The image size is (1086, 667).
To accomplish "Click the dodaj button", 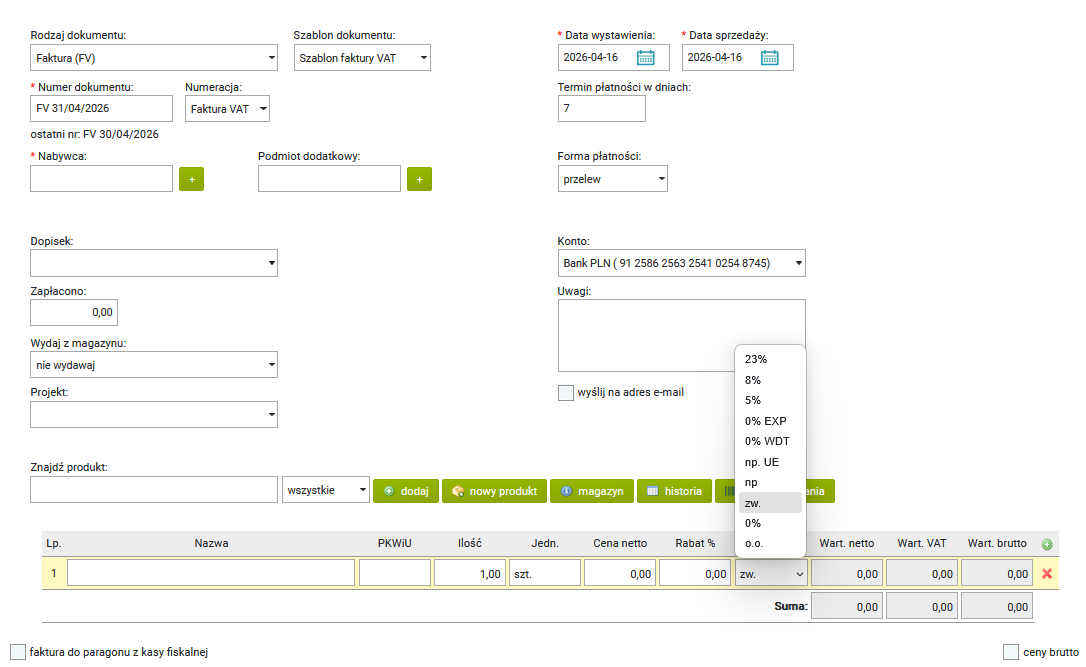I will [405, 491].
